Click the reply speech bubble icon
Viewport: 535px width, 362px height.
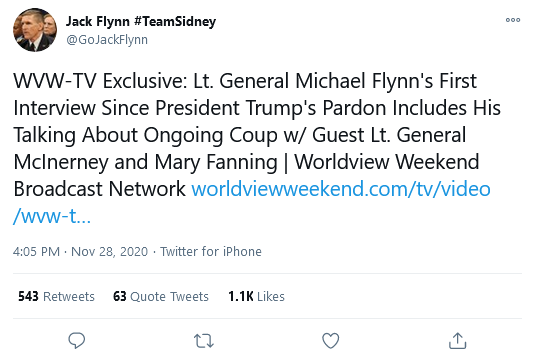(76, 340)
